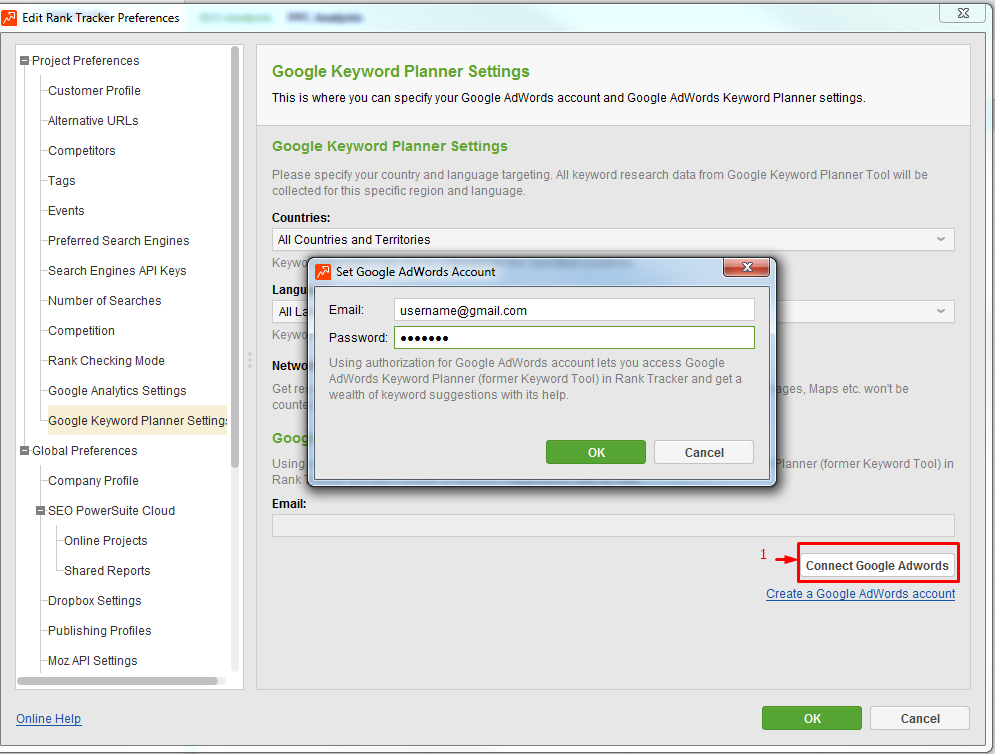Close the Edit Rank Tracker Preferences window
This screenshot has width=995, height=754.
point(963,13)
